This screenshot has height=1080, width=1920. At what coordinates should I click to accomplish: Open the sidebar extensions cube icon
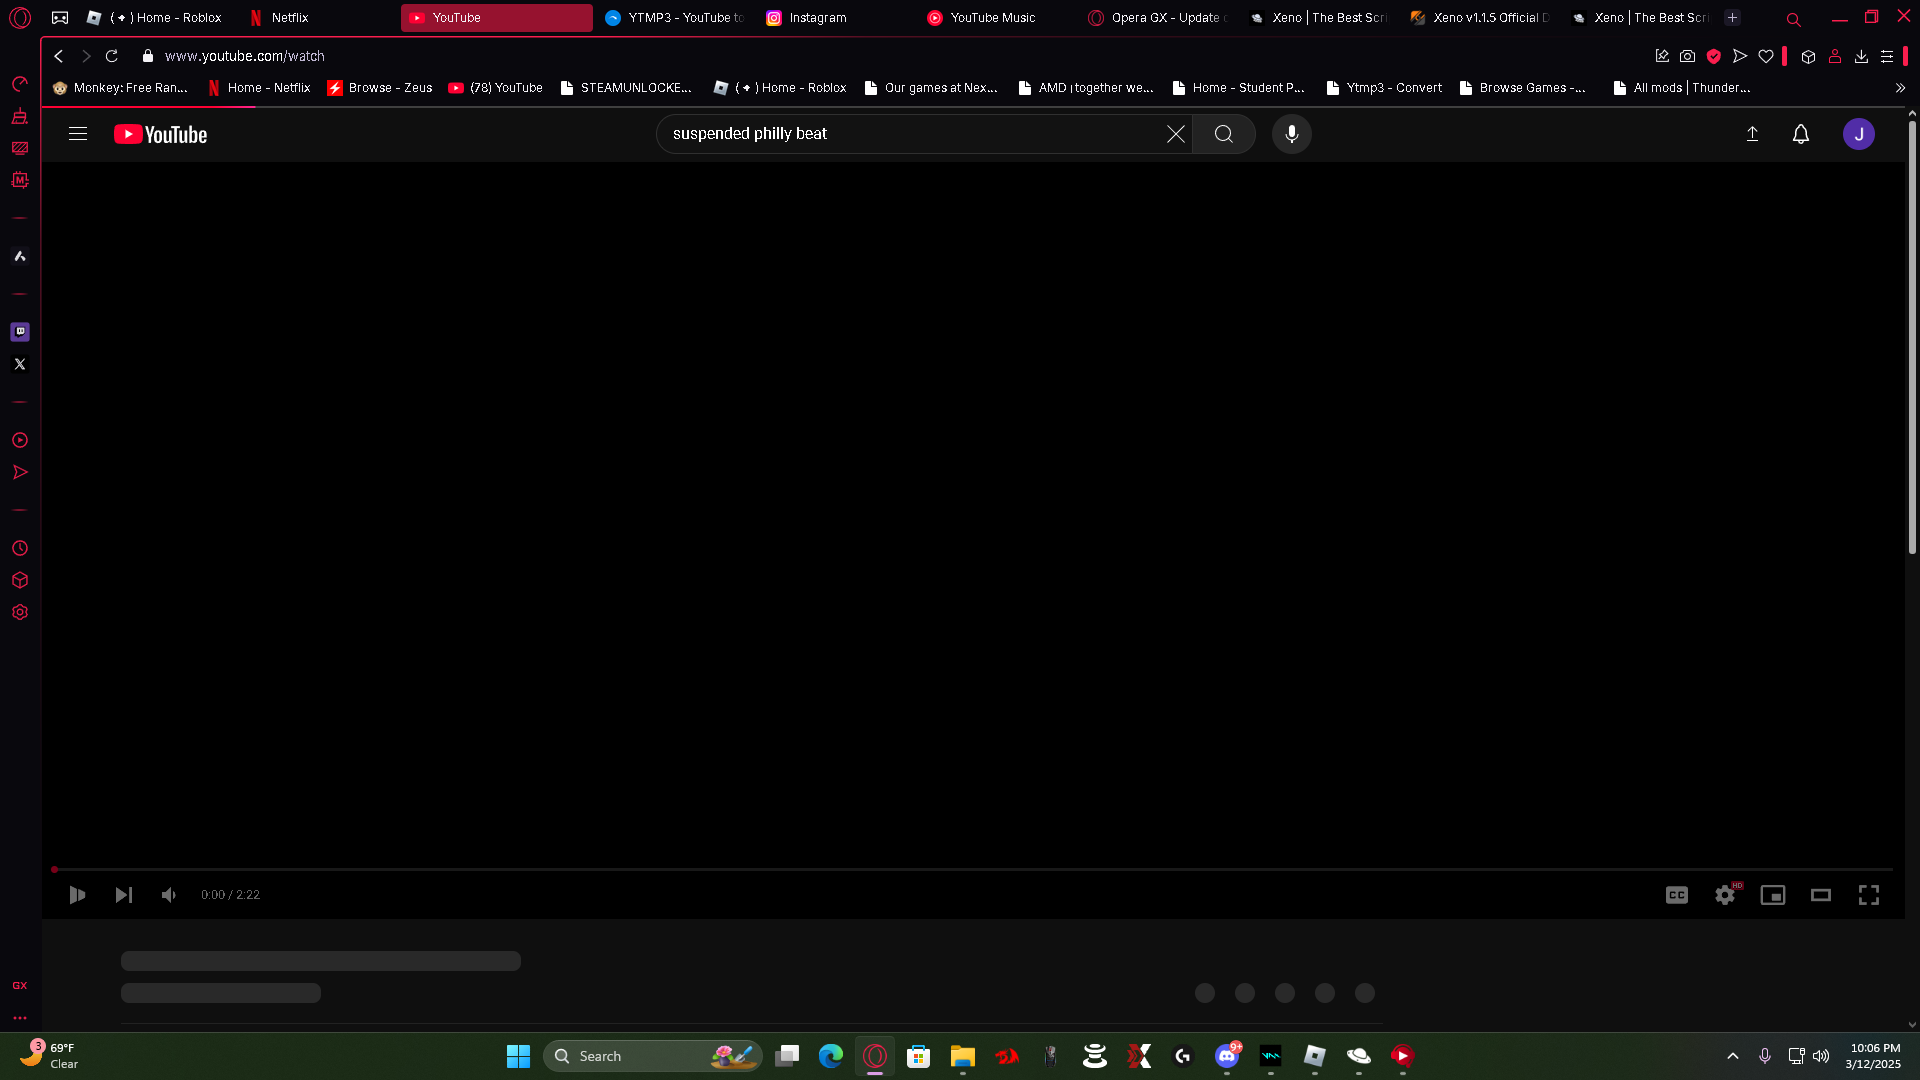click(20, 580)
